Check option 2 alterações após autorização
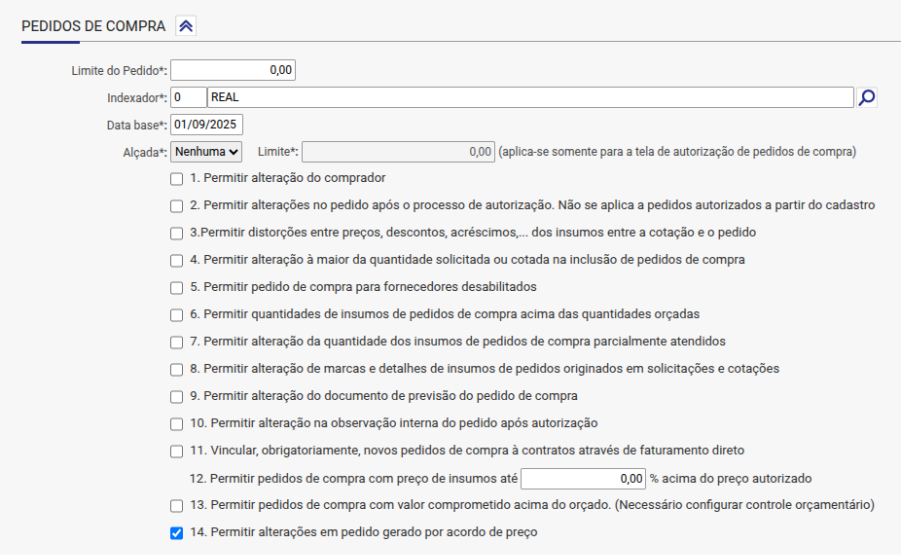The height and width of the screenshot is (555, 901). pyautogui.click(x=176, y=206)
